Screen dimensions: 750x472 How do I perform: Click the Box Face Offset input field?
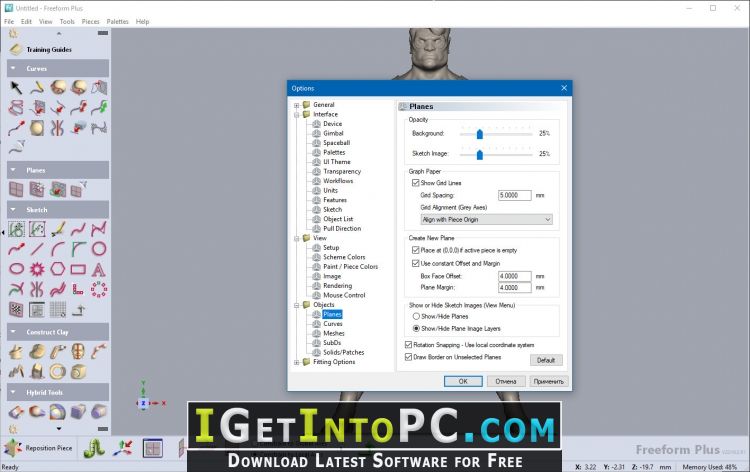pyautogui.click(x=515, y=276)
